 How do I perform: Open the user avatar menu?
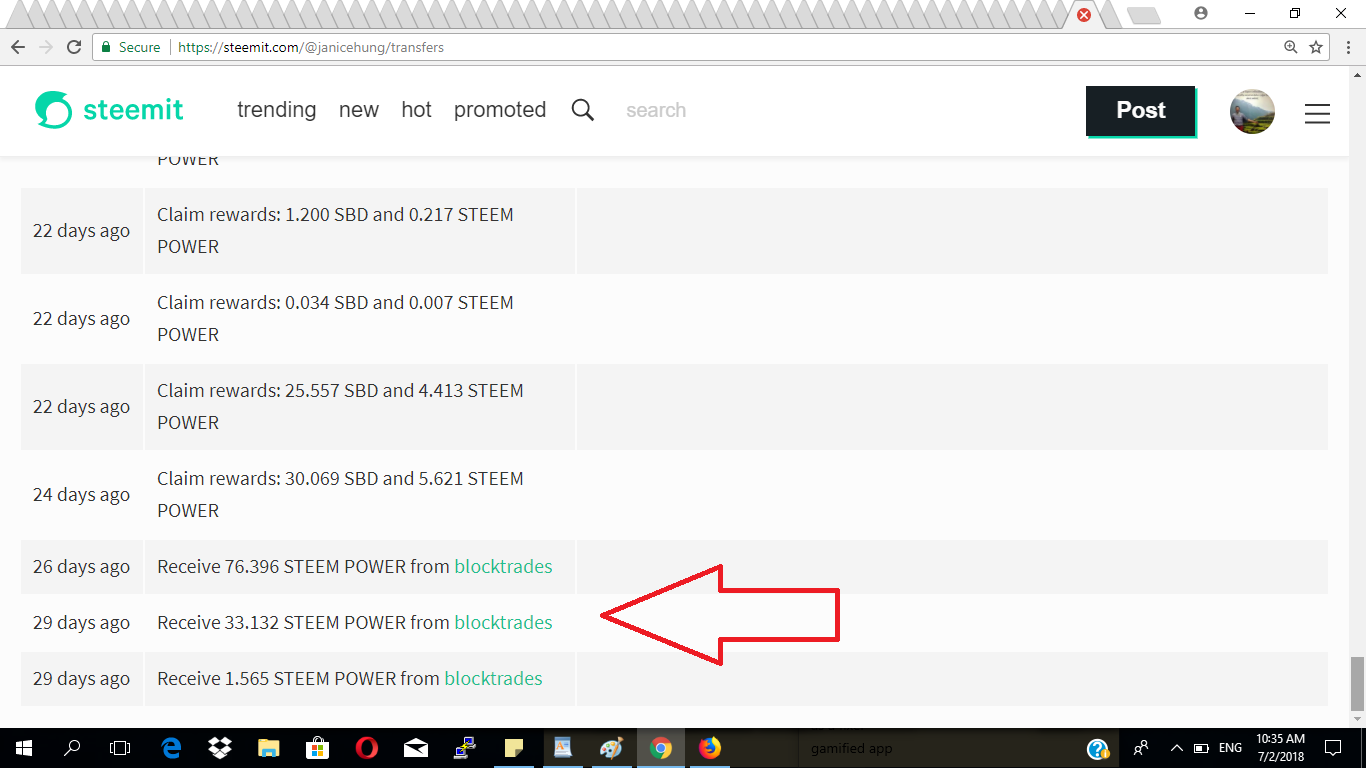(x=1252, y=112)
